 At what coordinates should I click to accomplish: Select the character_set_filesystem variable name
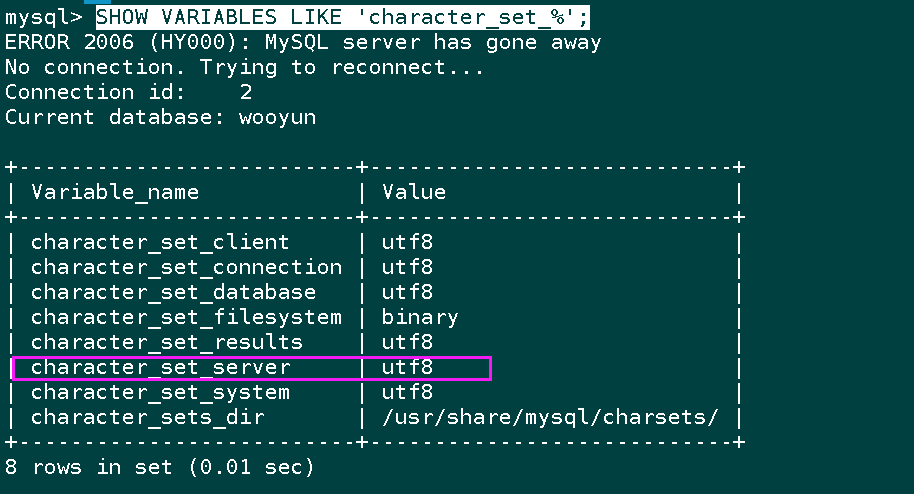(x=187, y=318)
